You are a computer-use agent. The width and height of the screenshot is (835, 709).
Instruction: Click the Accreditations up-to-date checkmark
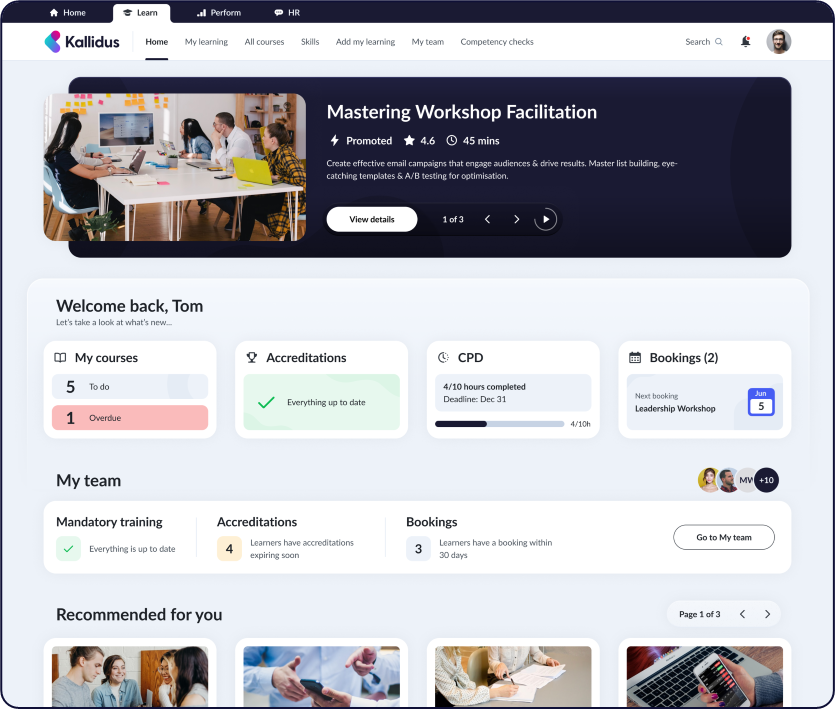pos(266,402)
